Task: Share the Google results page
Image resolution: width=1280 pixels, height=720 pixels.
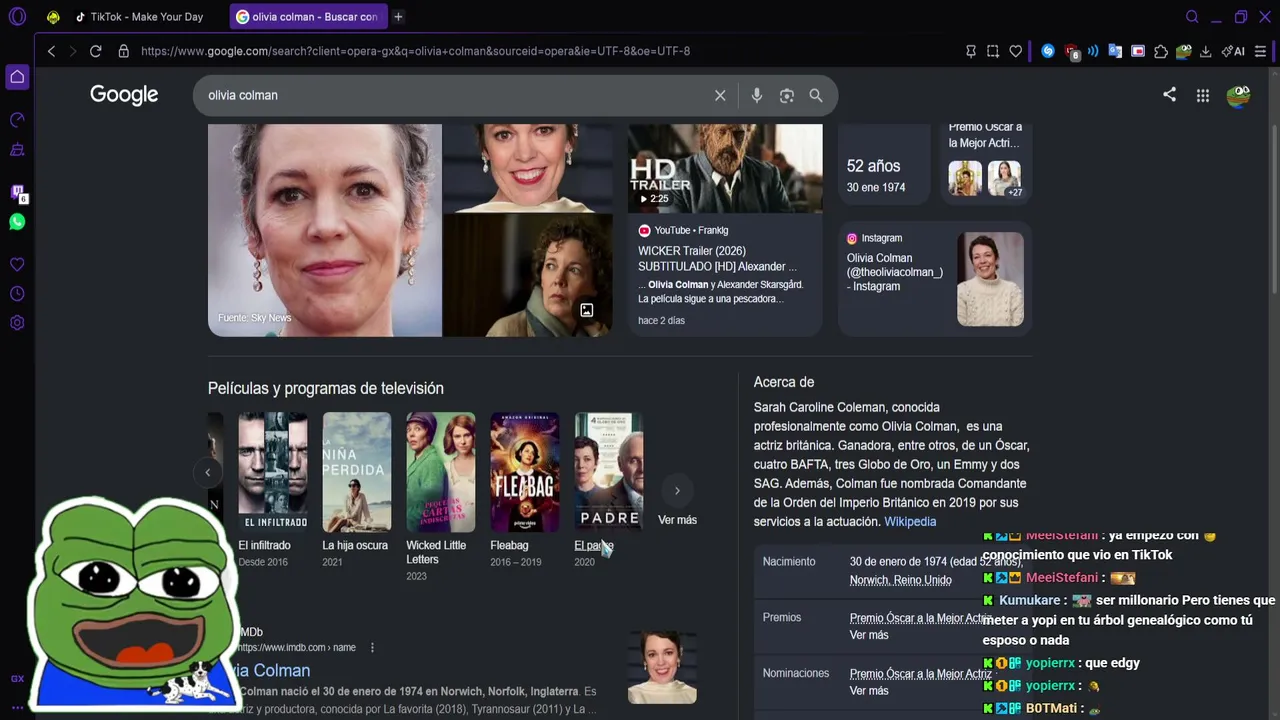Action: [1169, 95]
